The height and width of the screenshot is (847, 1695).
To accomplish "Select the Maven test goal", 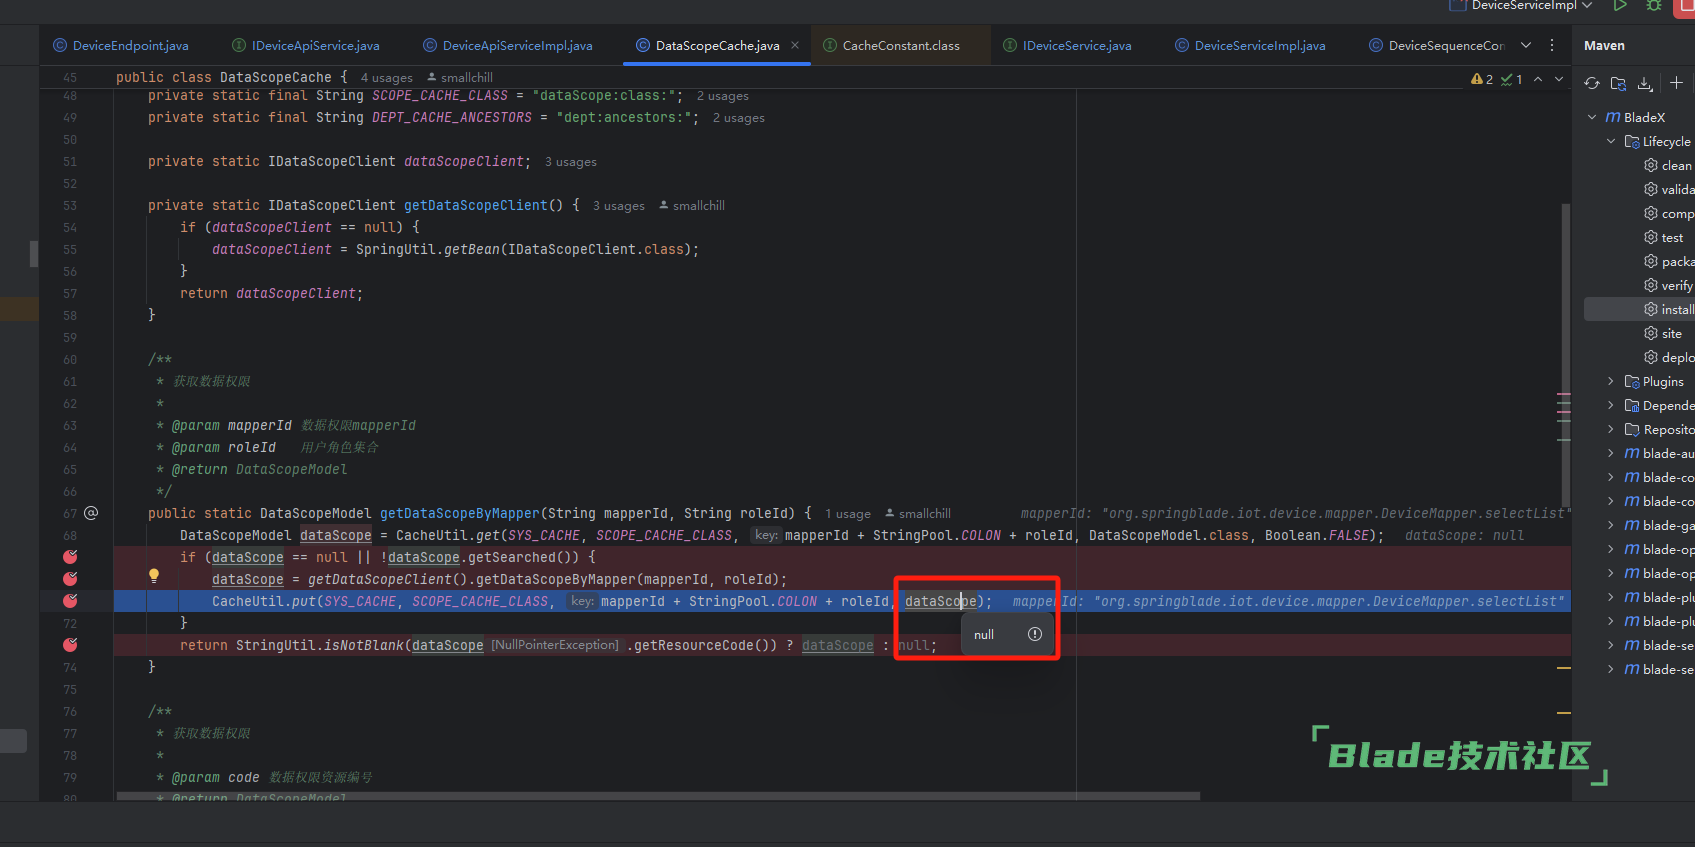I will tap(1664, 237).
